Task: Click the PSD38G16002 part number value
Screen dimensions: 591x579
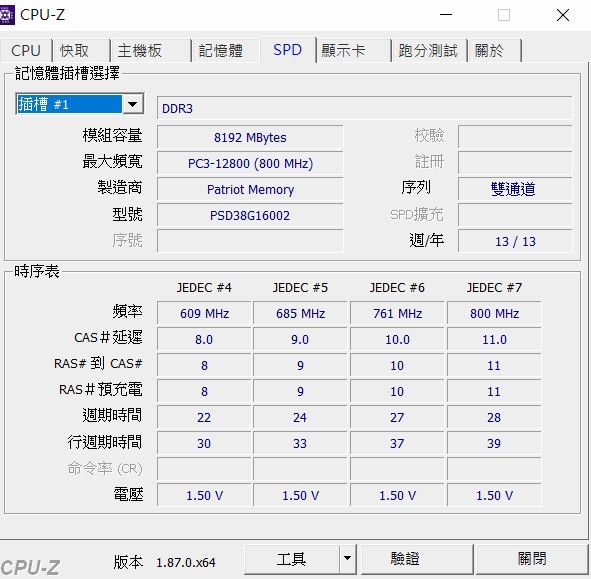Action: (250, 216)
